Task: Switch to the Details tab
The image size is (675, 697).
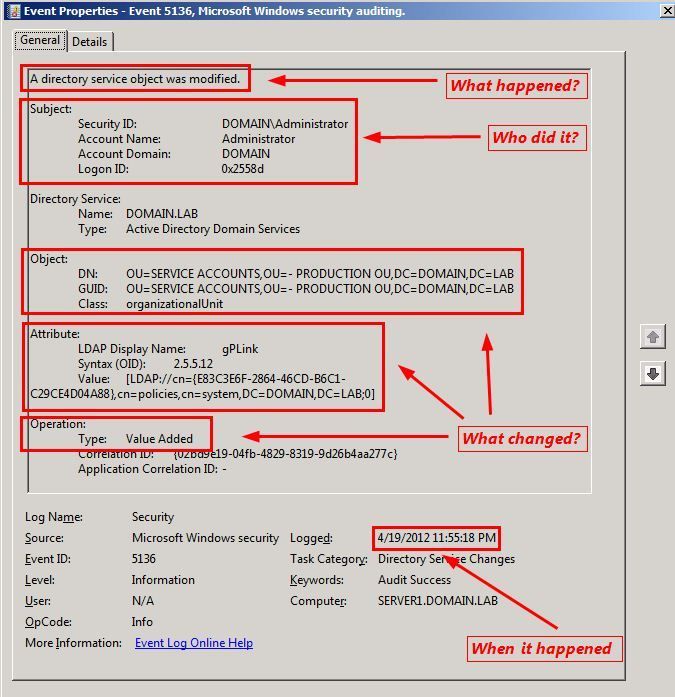Action: pyautogui.click(x=89, y=41)
